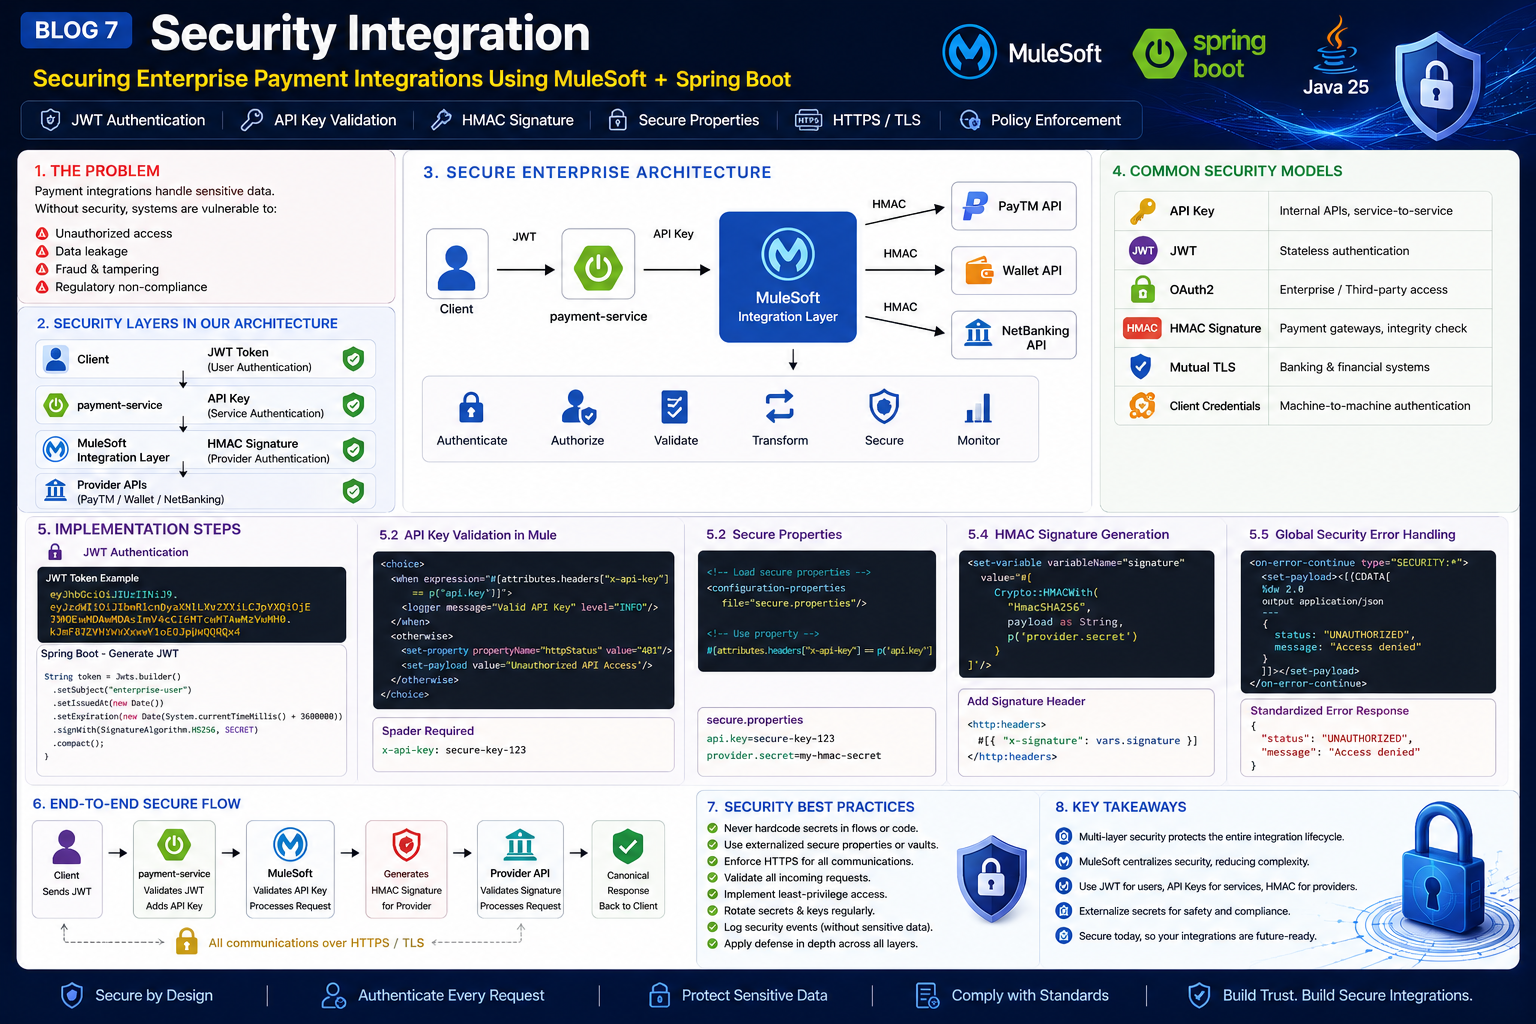
Task: Click the Authenticate lock icon
Action: pos(471,408)
